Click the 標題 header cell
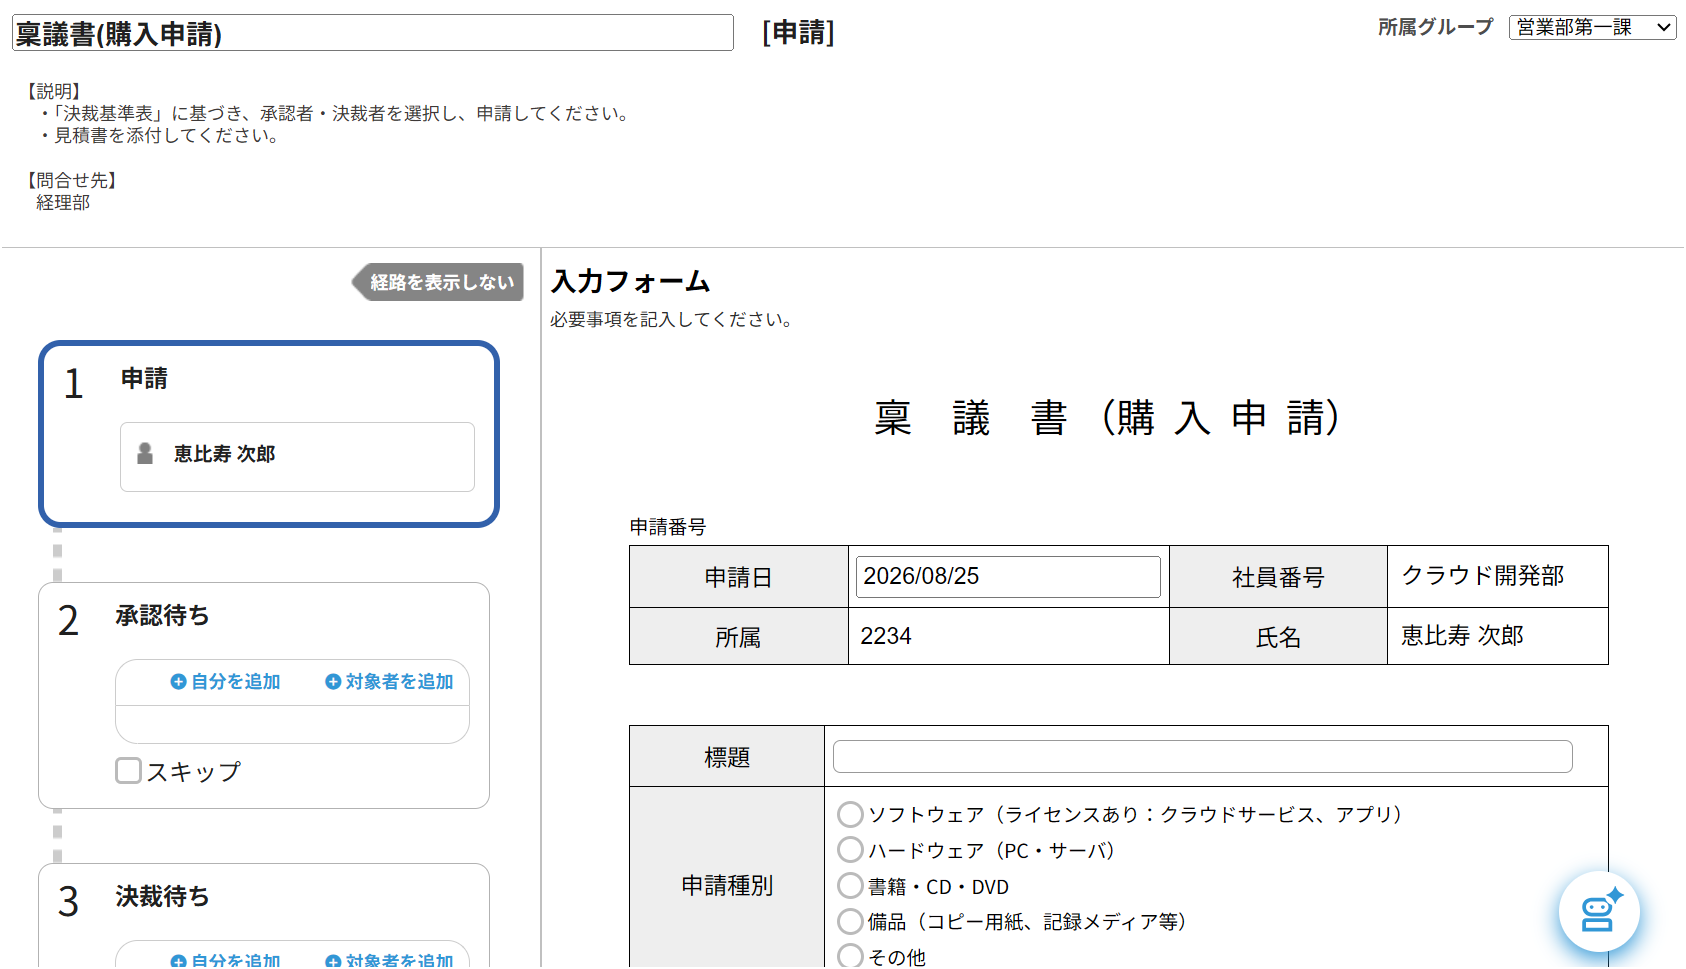1686x969 pixels. [727, 757]
